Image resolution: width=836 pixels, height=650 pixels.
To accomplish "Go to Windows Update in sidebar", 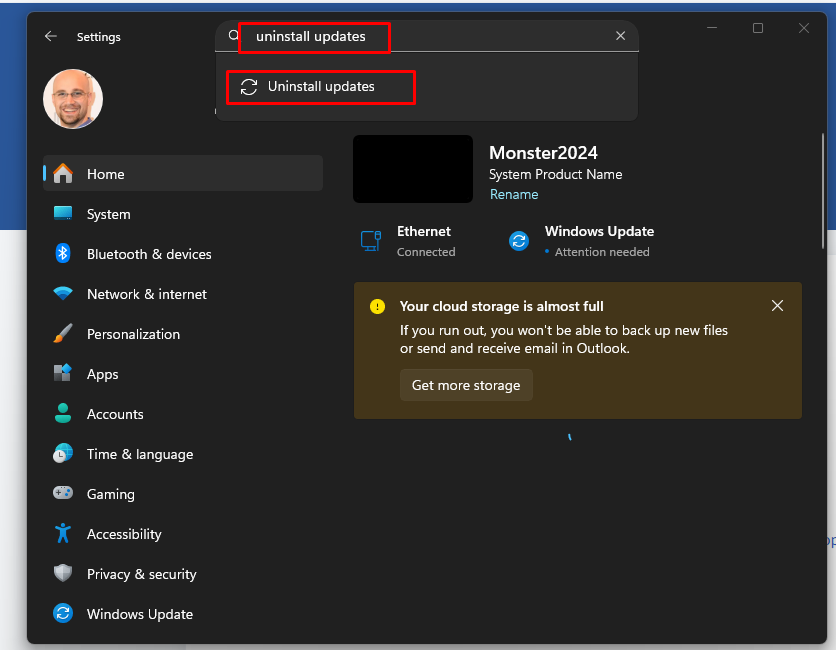I will (x=183, y=614).
